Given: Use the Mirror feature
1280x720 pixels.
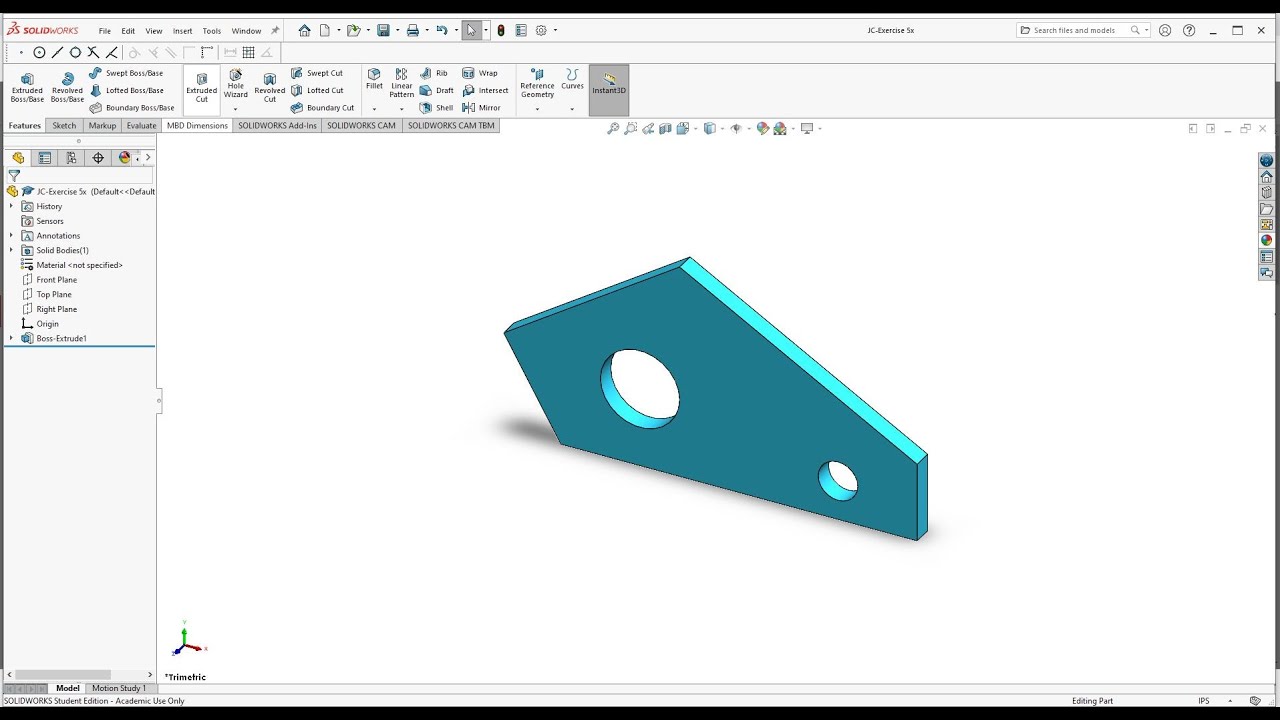Looking at the screenshot, I should click(481, 108).
